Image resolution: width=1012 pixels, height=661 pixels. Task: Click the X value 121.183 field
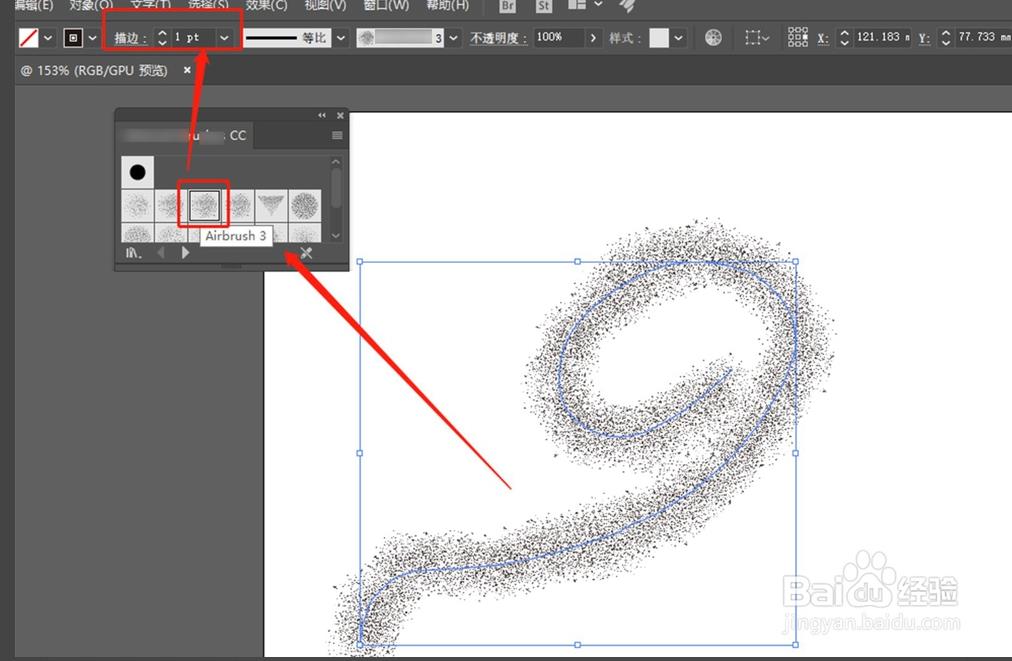(883, 37)
